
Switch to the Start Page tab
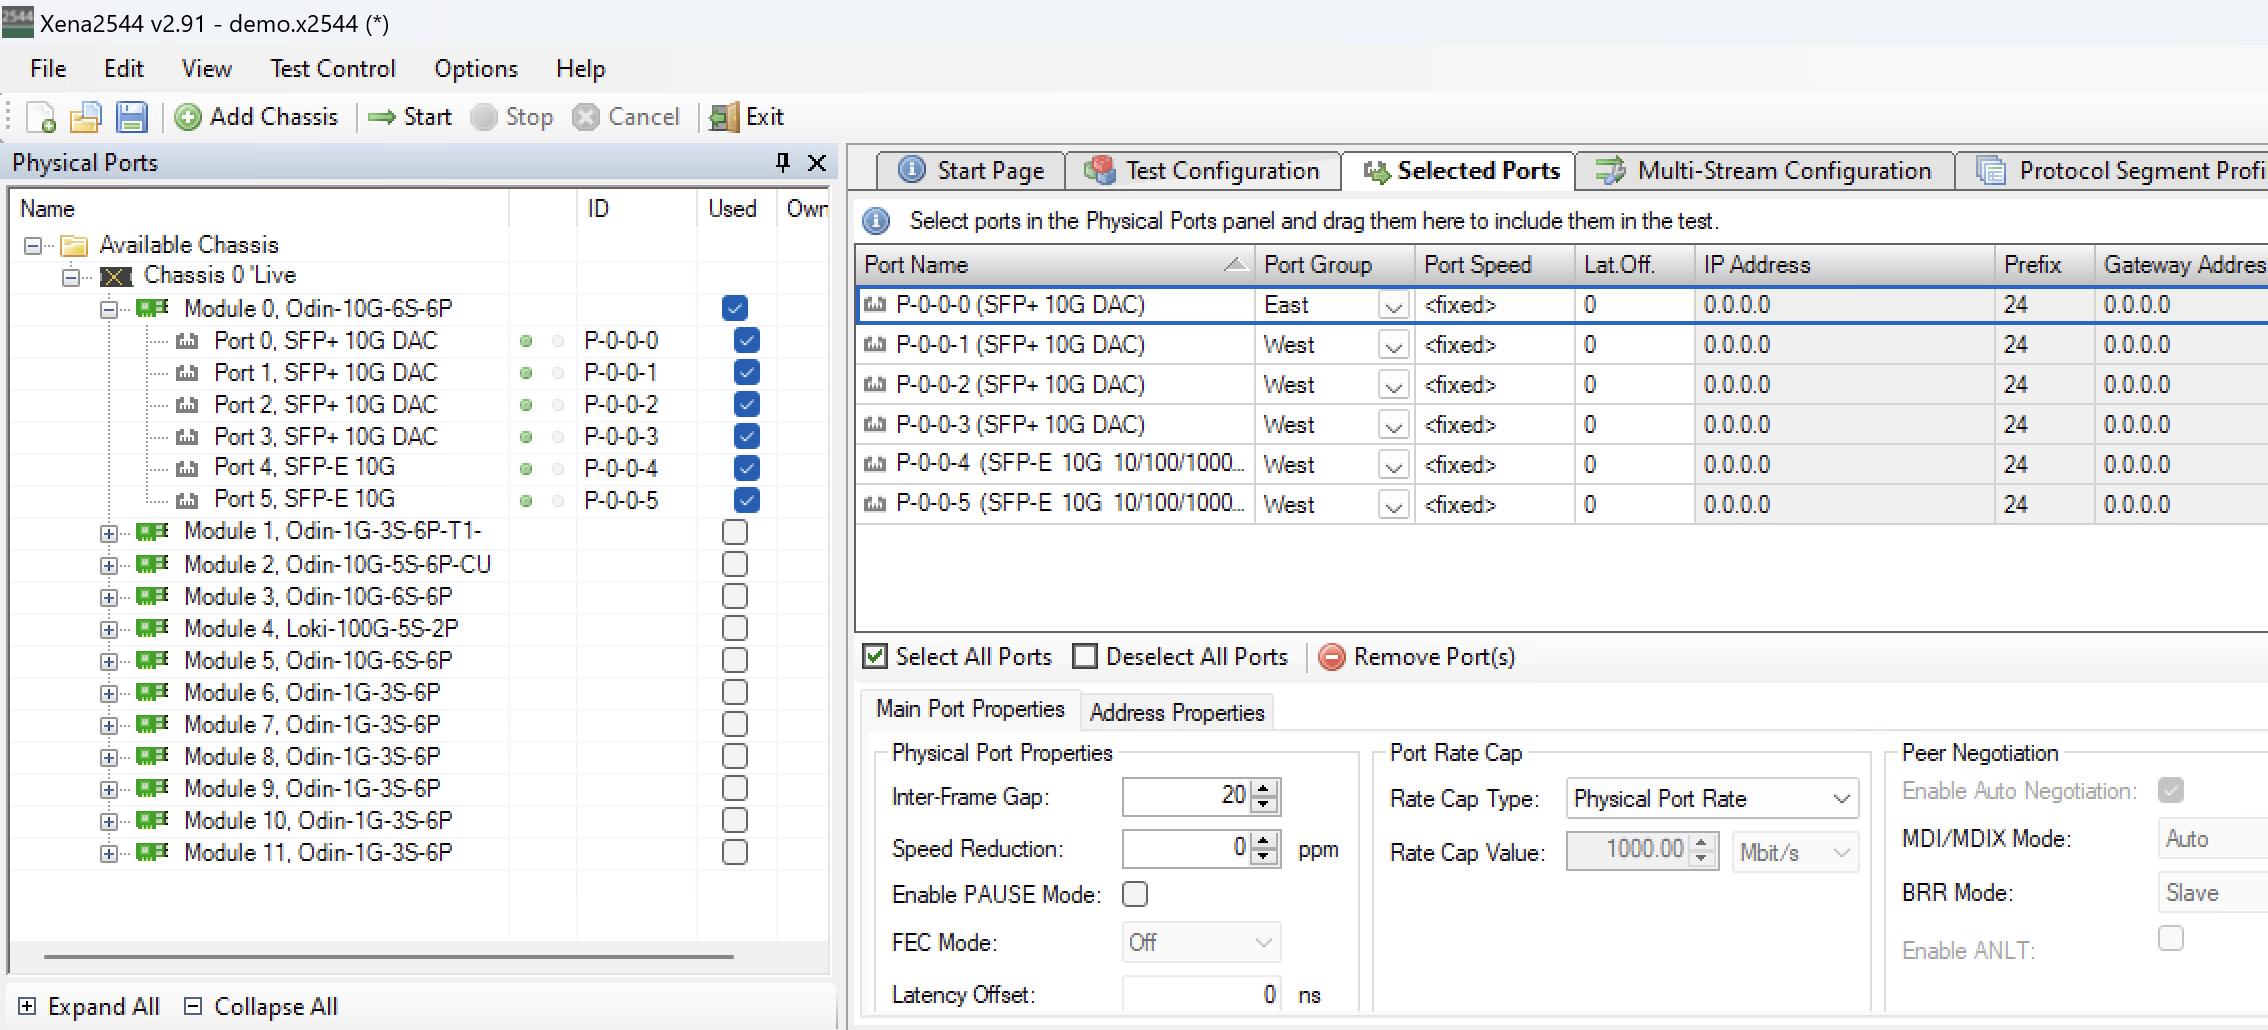tap(971, 171)
